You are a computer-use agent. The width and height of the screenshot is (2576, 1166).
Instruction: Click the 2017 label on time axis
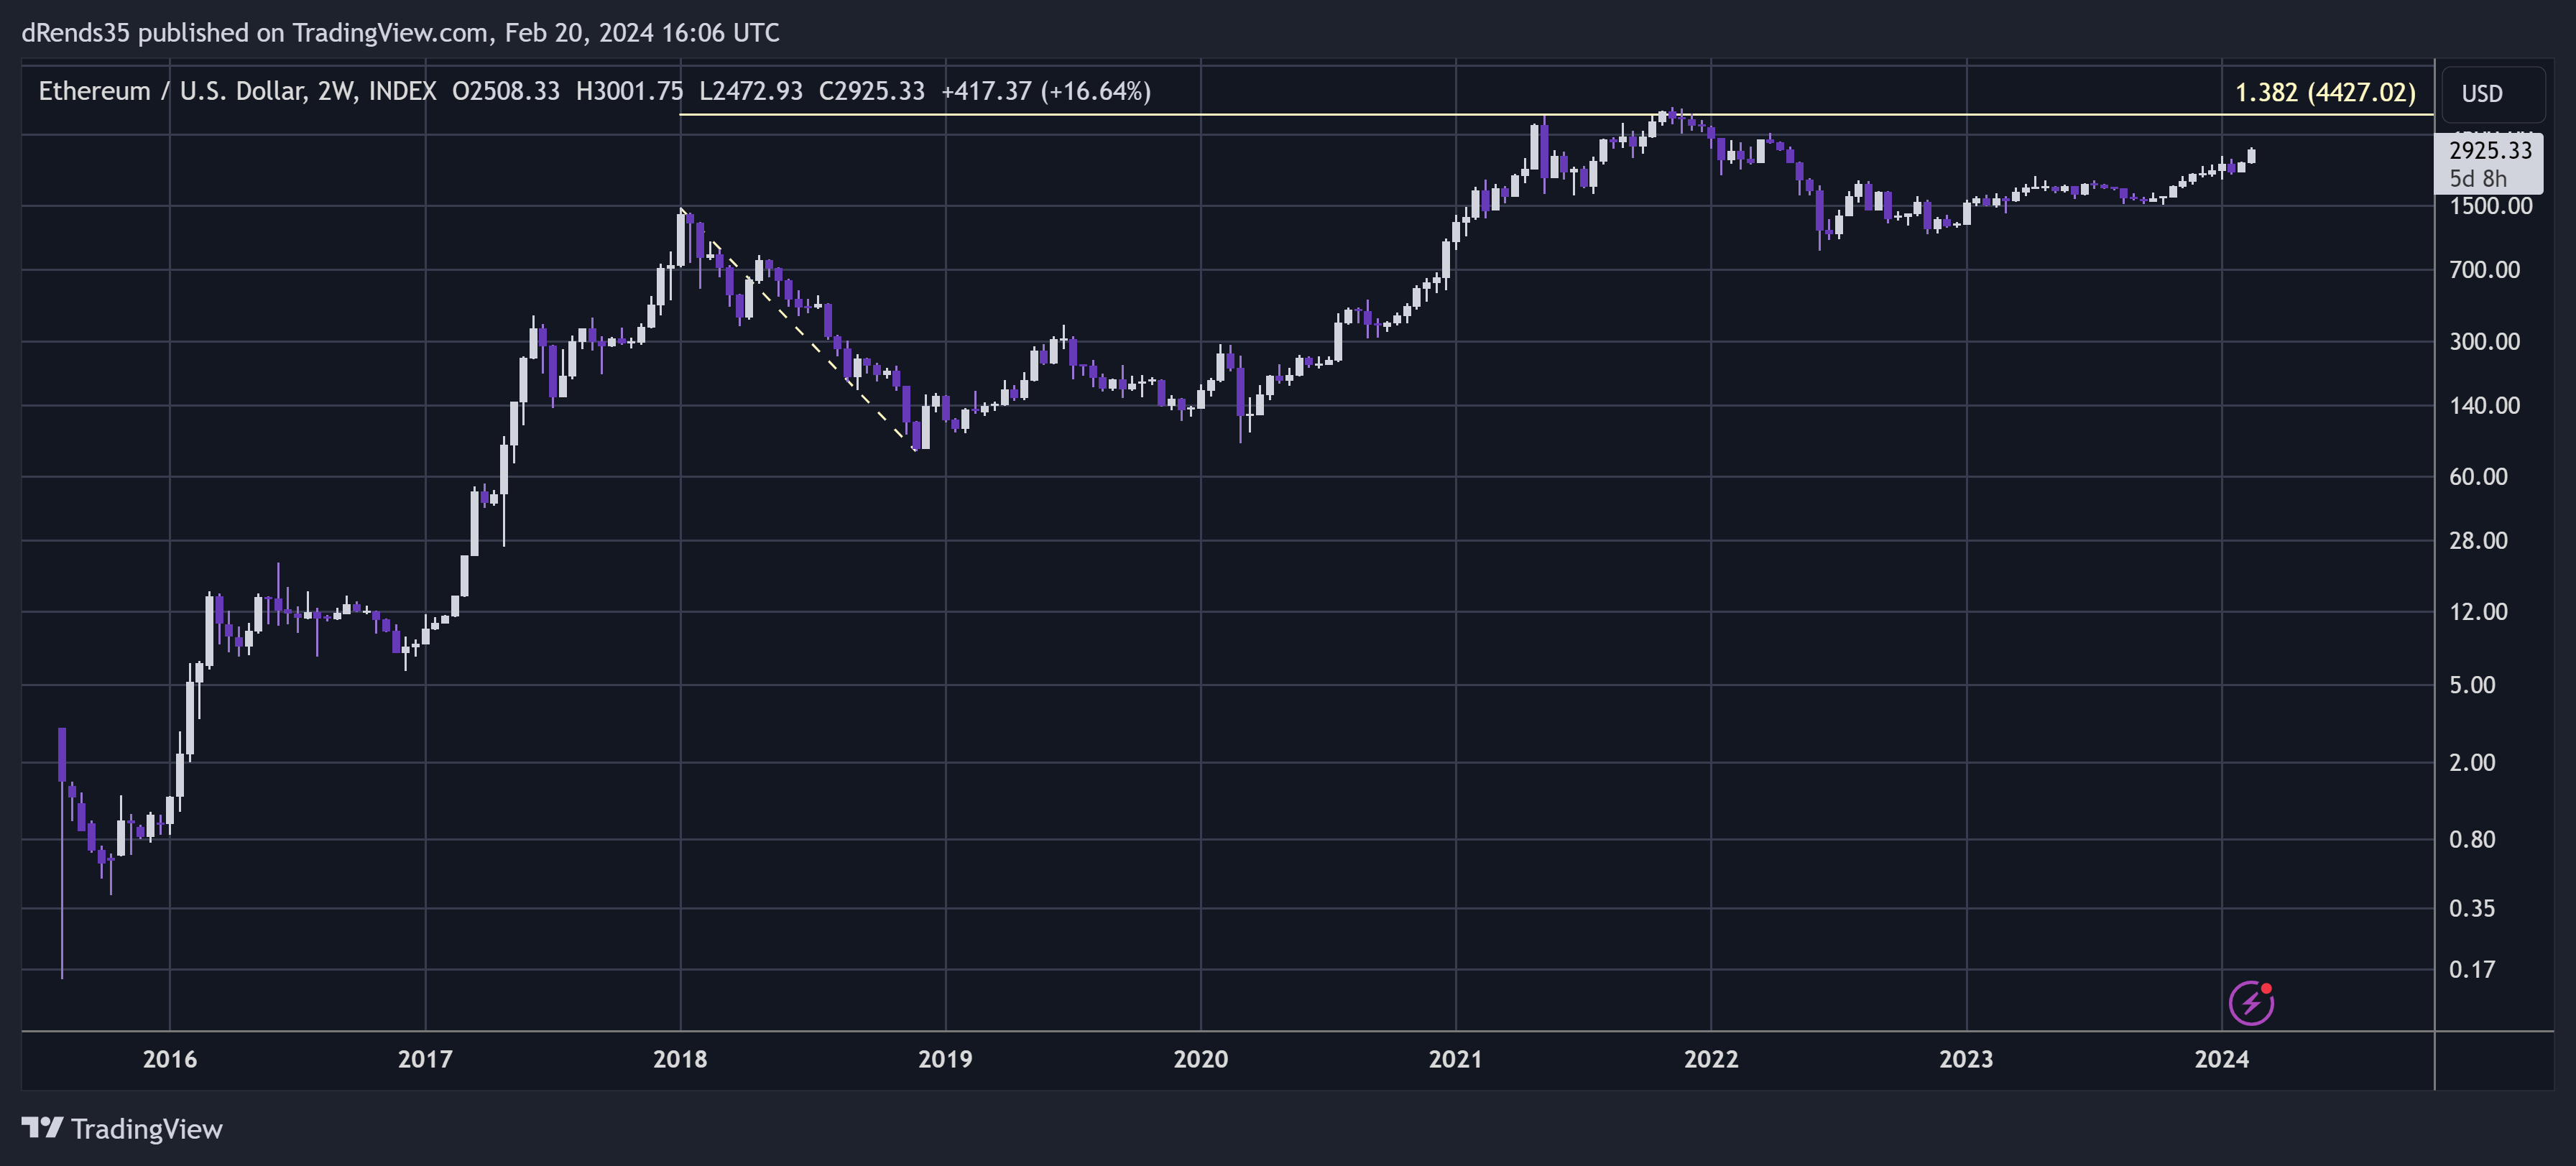coord(425,1059)
